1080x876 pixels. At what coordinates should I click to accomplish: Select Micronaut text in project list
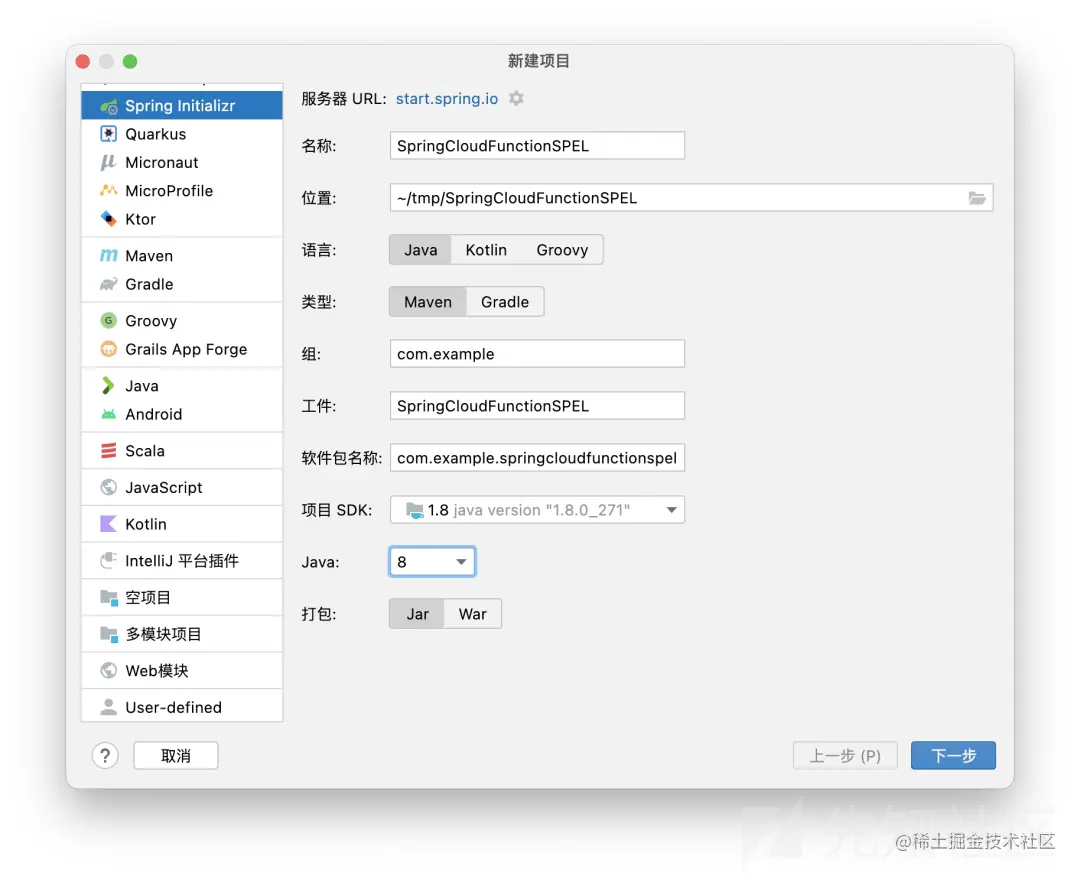point(162,163)
